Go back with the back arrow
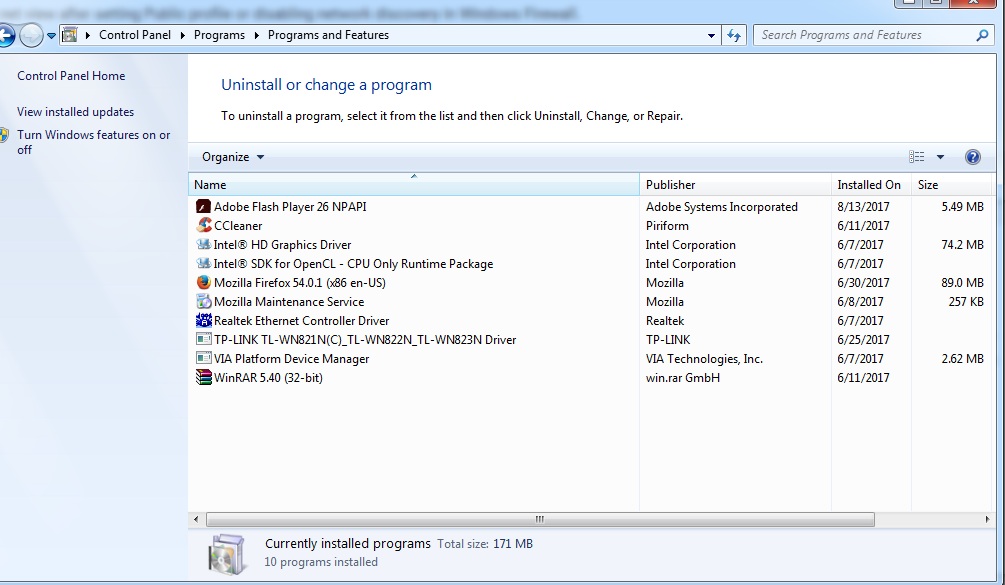Image resolution: width=1005 pixels, height=585 pixels. point(5,35)
